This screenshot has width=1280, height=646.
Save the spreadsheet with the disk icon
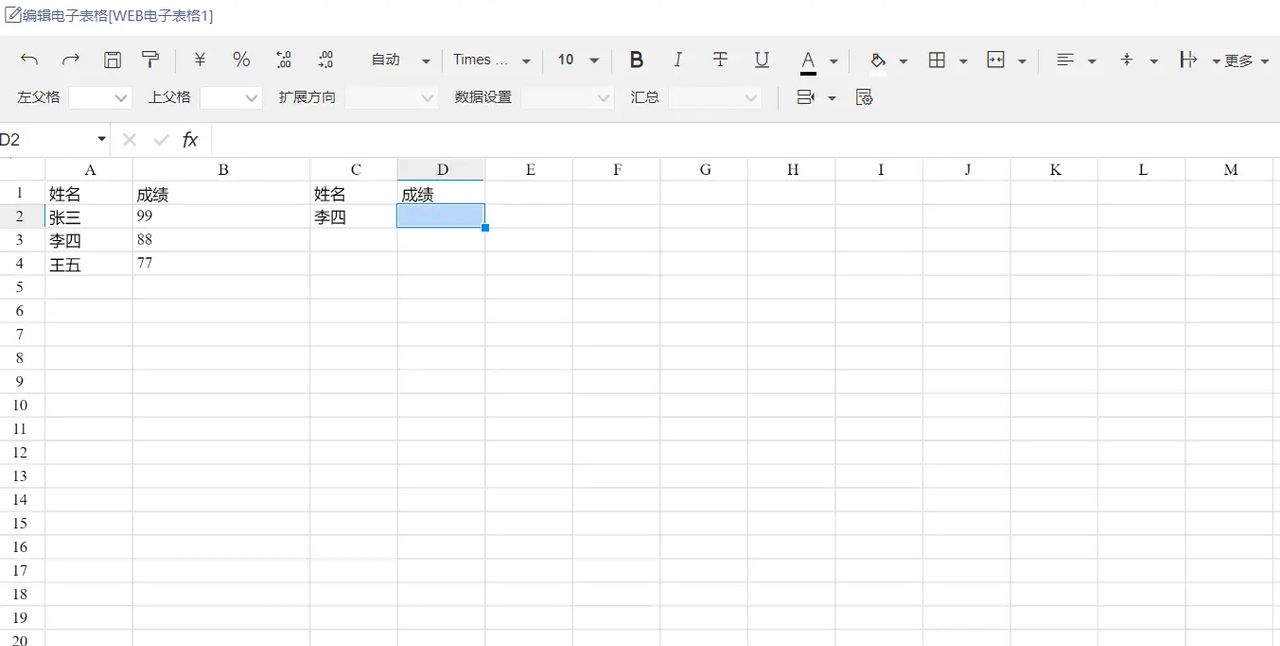(x=113, y=60)
